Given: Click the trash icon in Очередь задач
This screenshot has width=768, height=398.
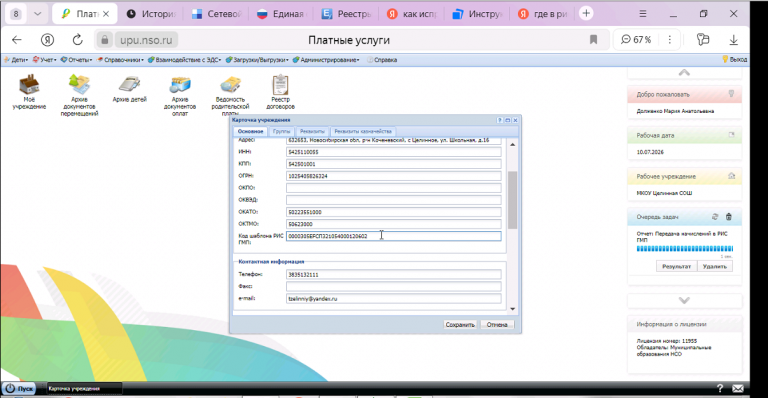Looking at the screenshot, I should [x=728, y=216].
